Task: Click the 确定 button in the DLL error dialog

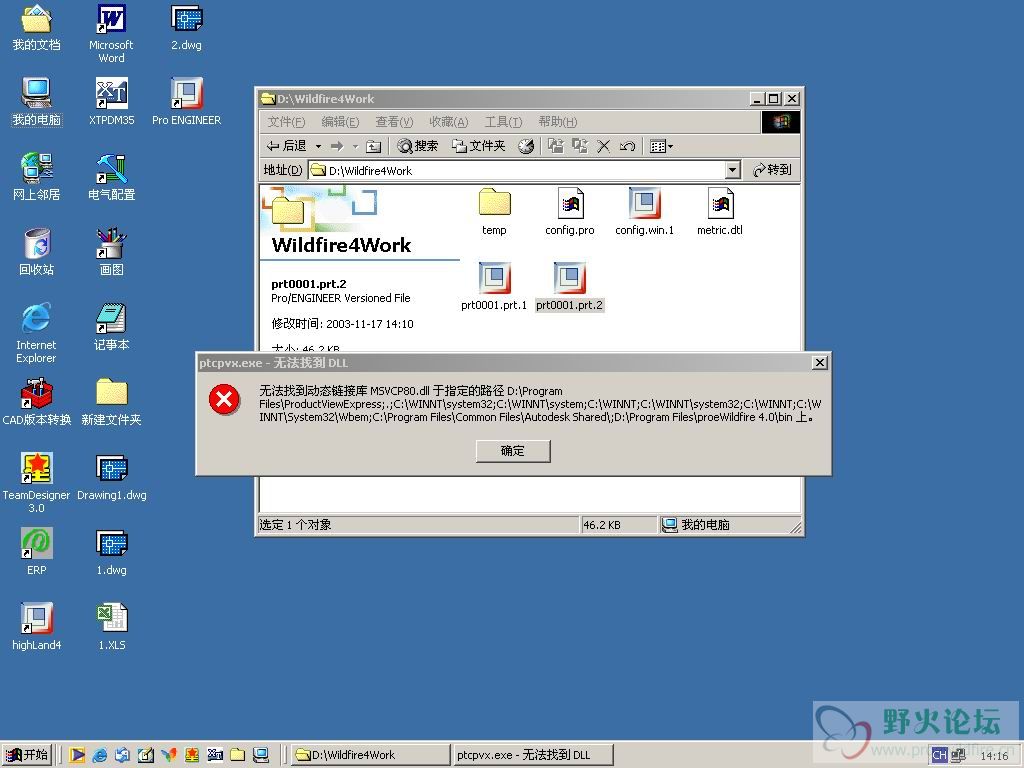Action: pyautogui.click(x=513, y=451)
